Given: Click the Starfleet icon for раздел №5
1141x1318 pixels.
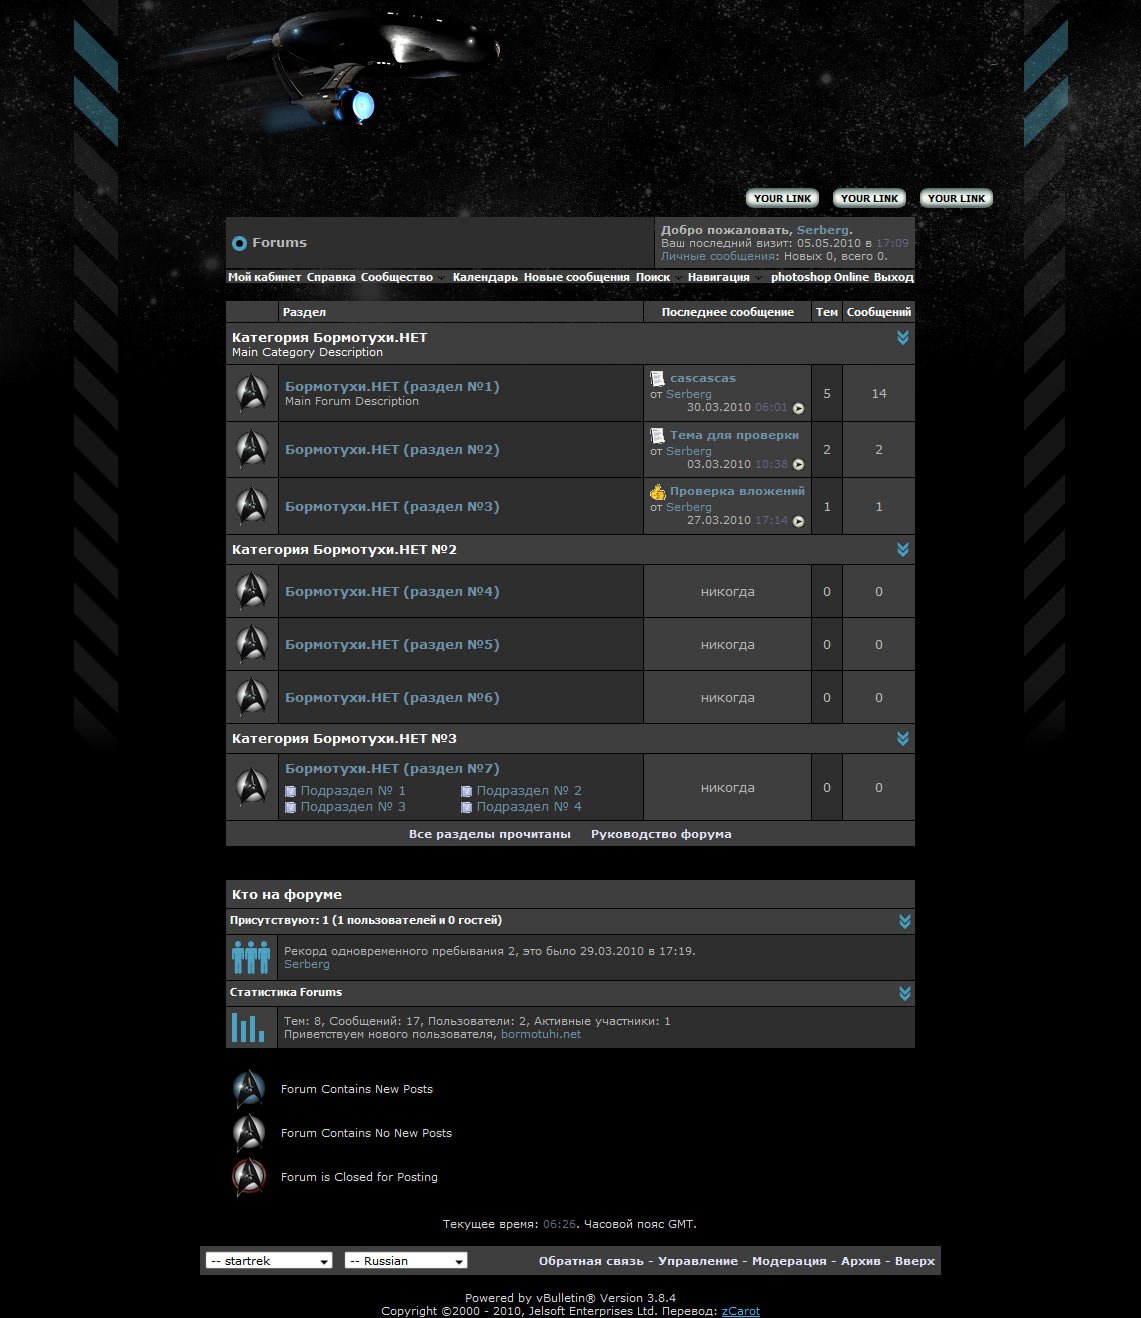Looking at the screenshot, I should coord(252,644).
